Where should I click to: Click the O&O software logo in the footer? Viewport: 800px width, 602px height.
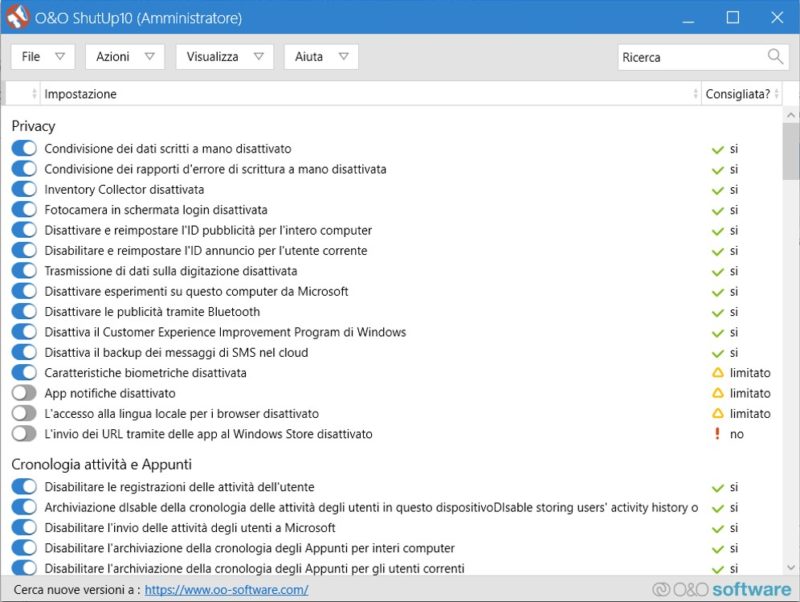tap(721, 589)
